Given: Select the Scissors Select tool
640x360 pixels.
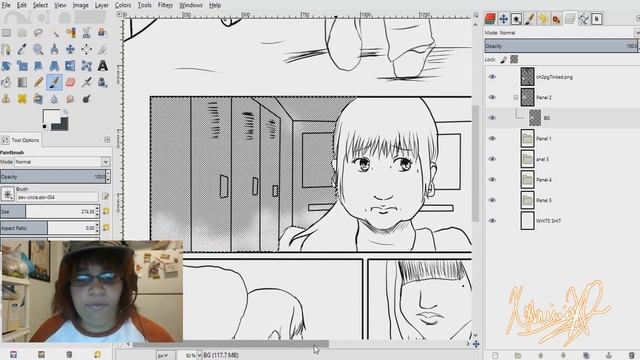Looking at the screenshot, I should click(x=87, y=33).
